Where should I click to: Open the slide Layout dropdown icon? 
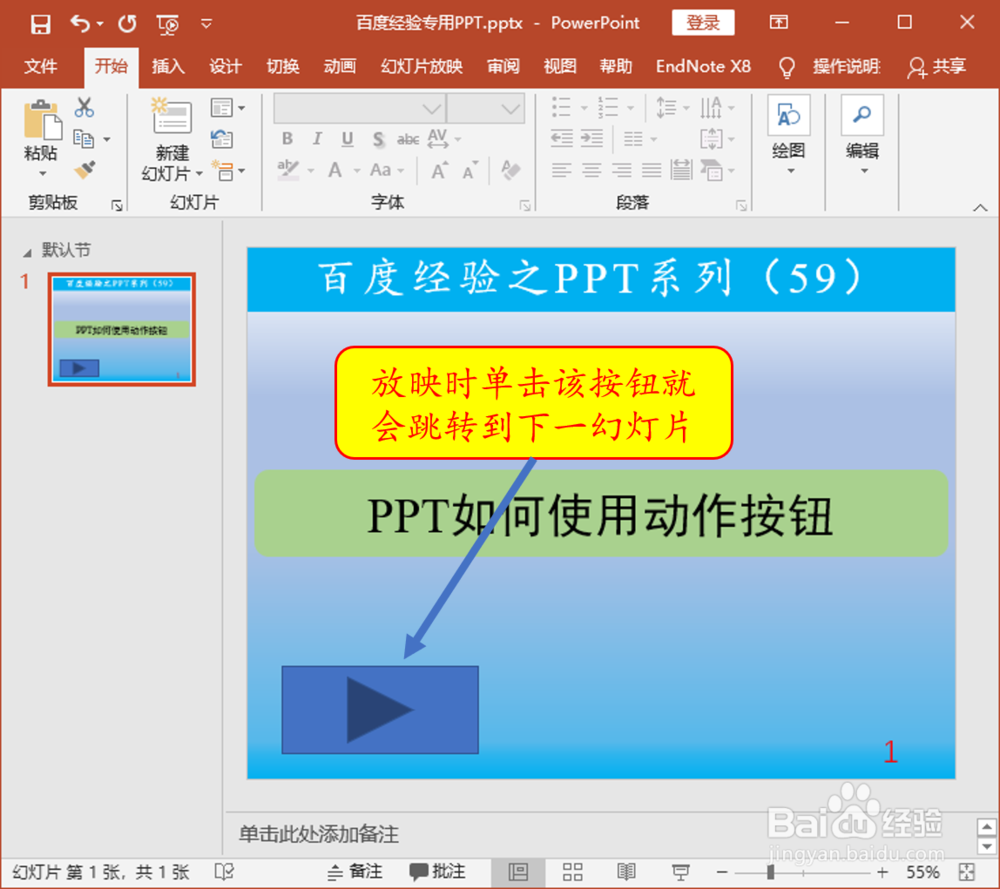click(x=227, y=108)
